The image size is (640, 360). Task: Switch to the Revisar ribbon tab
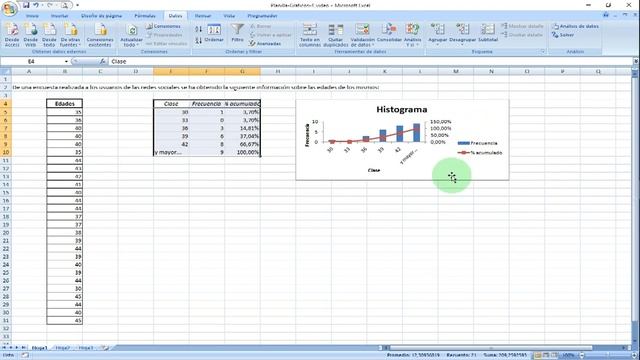click(x=203, y=16)
